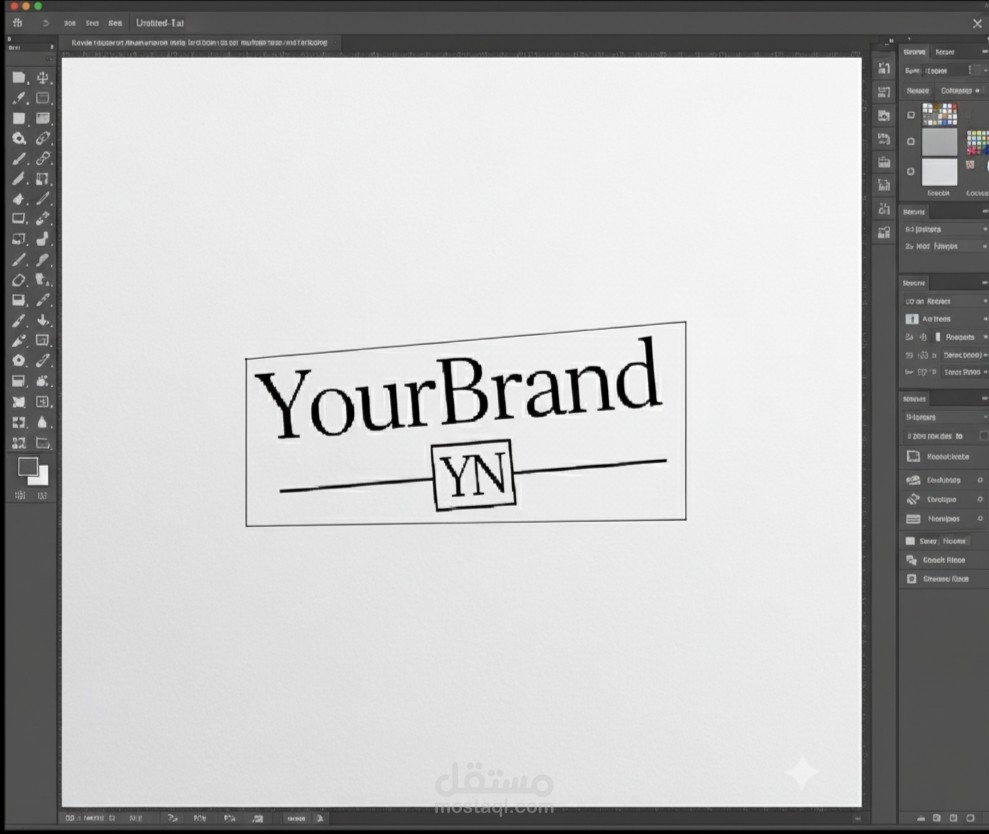The height and width of the screenshot is (834, 989).
Task: Select the landscape image tool in the toolbox
Action: pos(42,118)
